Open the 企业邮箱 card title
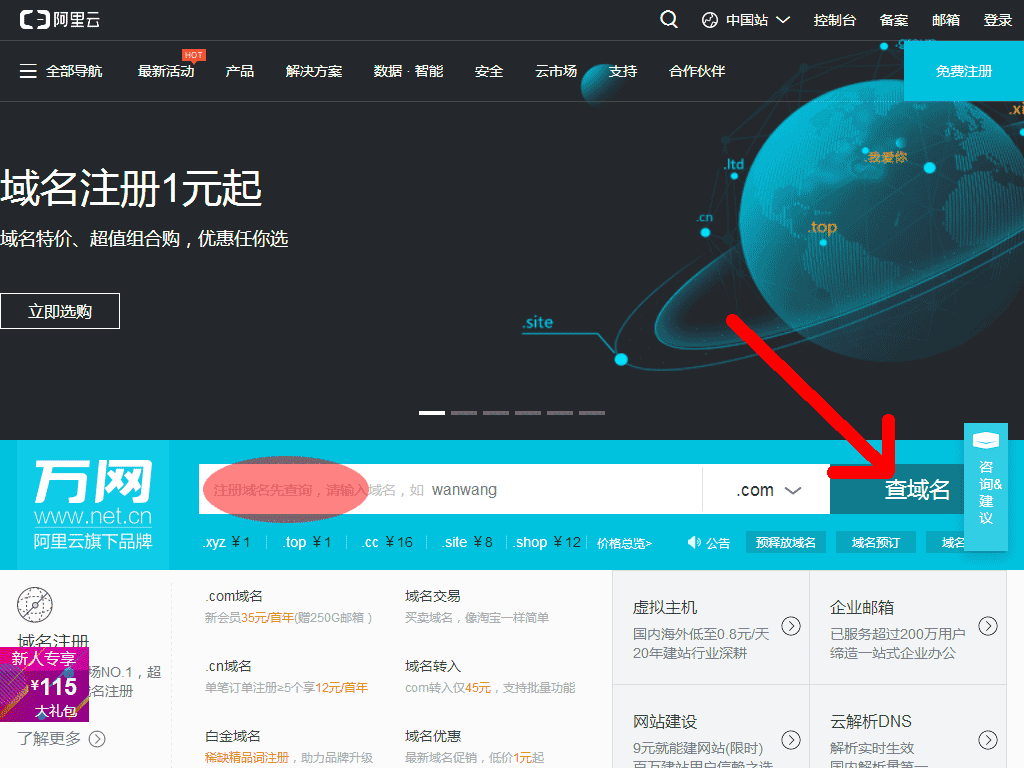The width and height of the screenshot is (1024, 768). (862, 608)
